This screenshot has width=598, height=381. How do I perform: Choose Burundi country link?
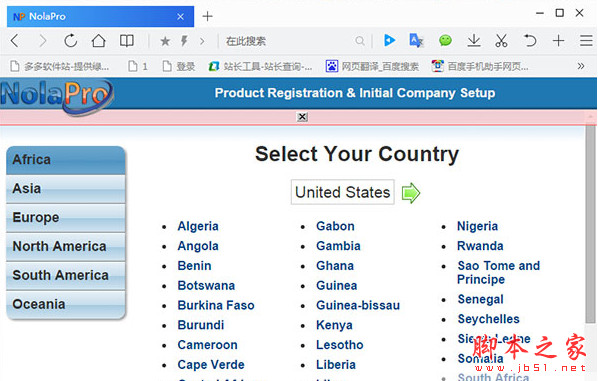coord(201,325)
